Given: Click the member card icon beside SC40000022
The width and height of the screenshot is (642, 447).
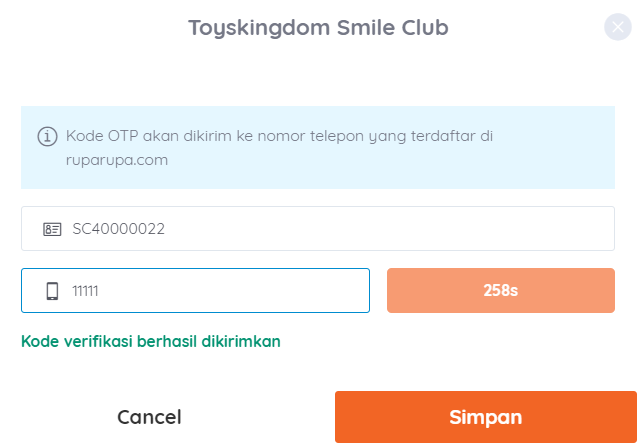Looking at the screenshot, I should tap(52, 229).
